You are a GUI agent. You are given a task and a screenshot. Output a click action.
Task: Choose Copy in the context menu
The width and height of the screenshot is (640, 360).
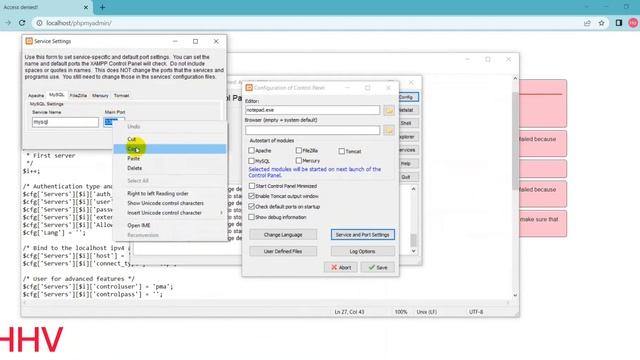click(170, 149)
